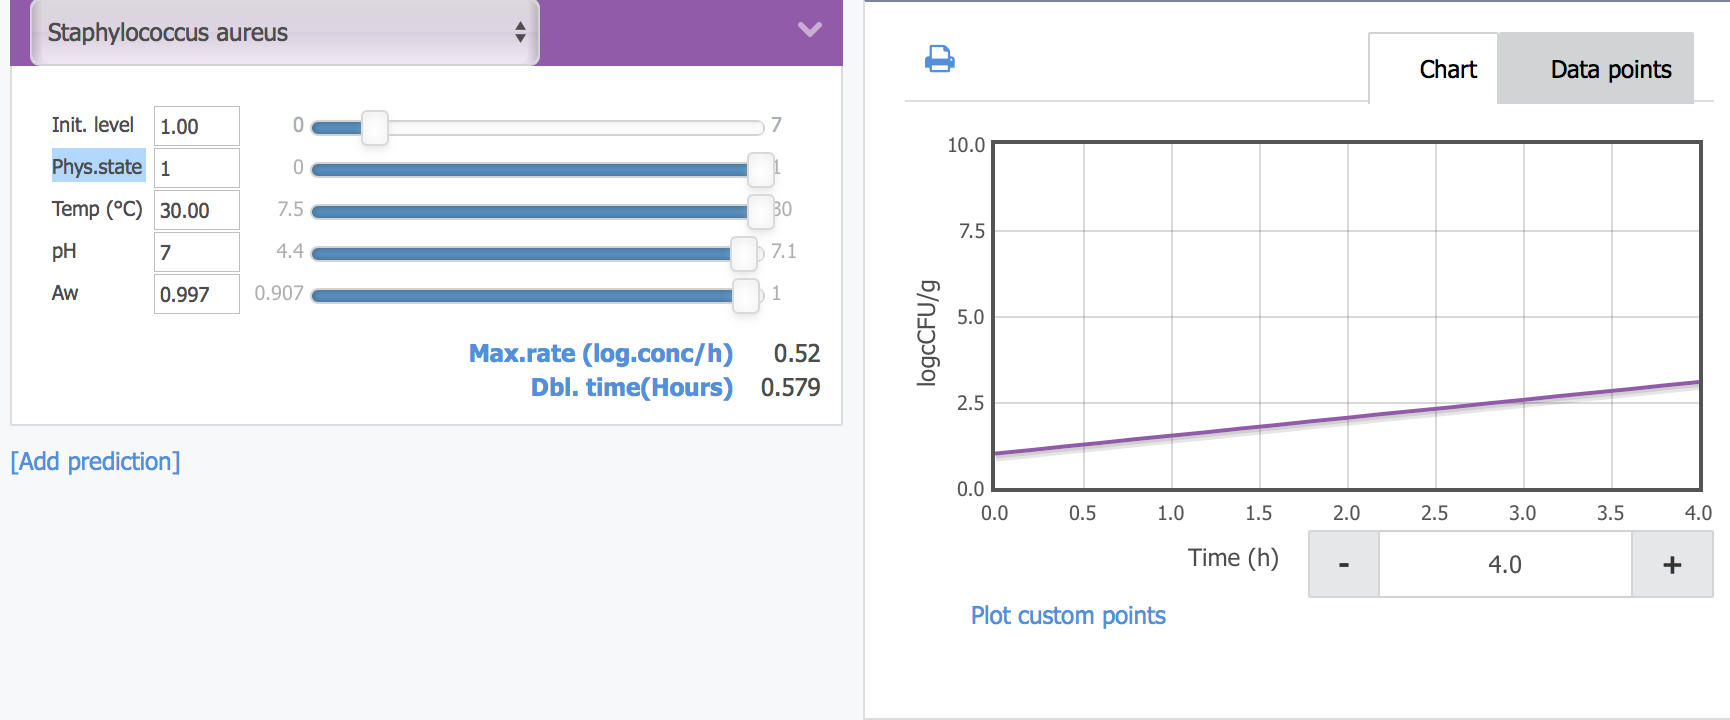Focus the Phys.state input field
This screenshot has width=1730, height=720.
196,169
